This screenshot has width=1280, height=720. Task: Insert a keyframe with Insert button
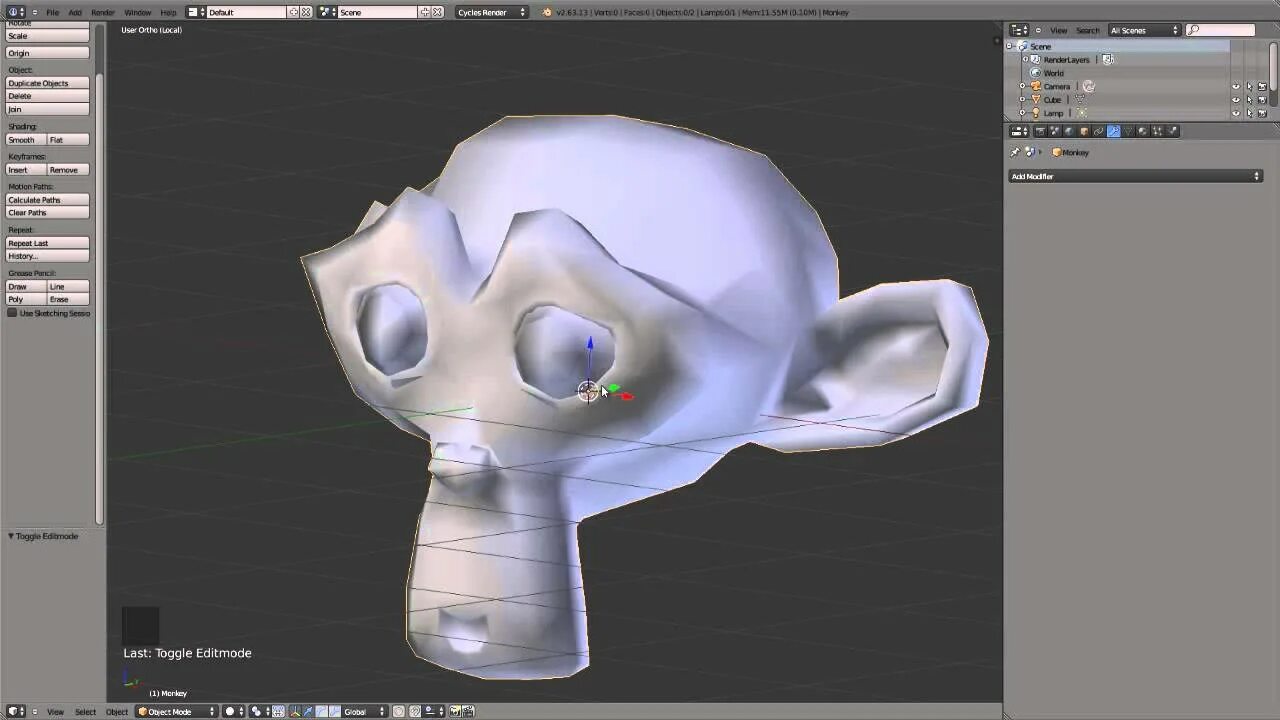point(27,170)
